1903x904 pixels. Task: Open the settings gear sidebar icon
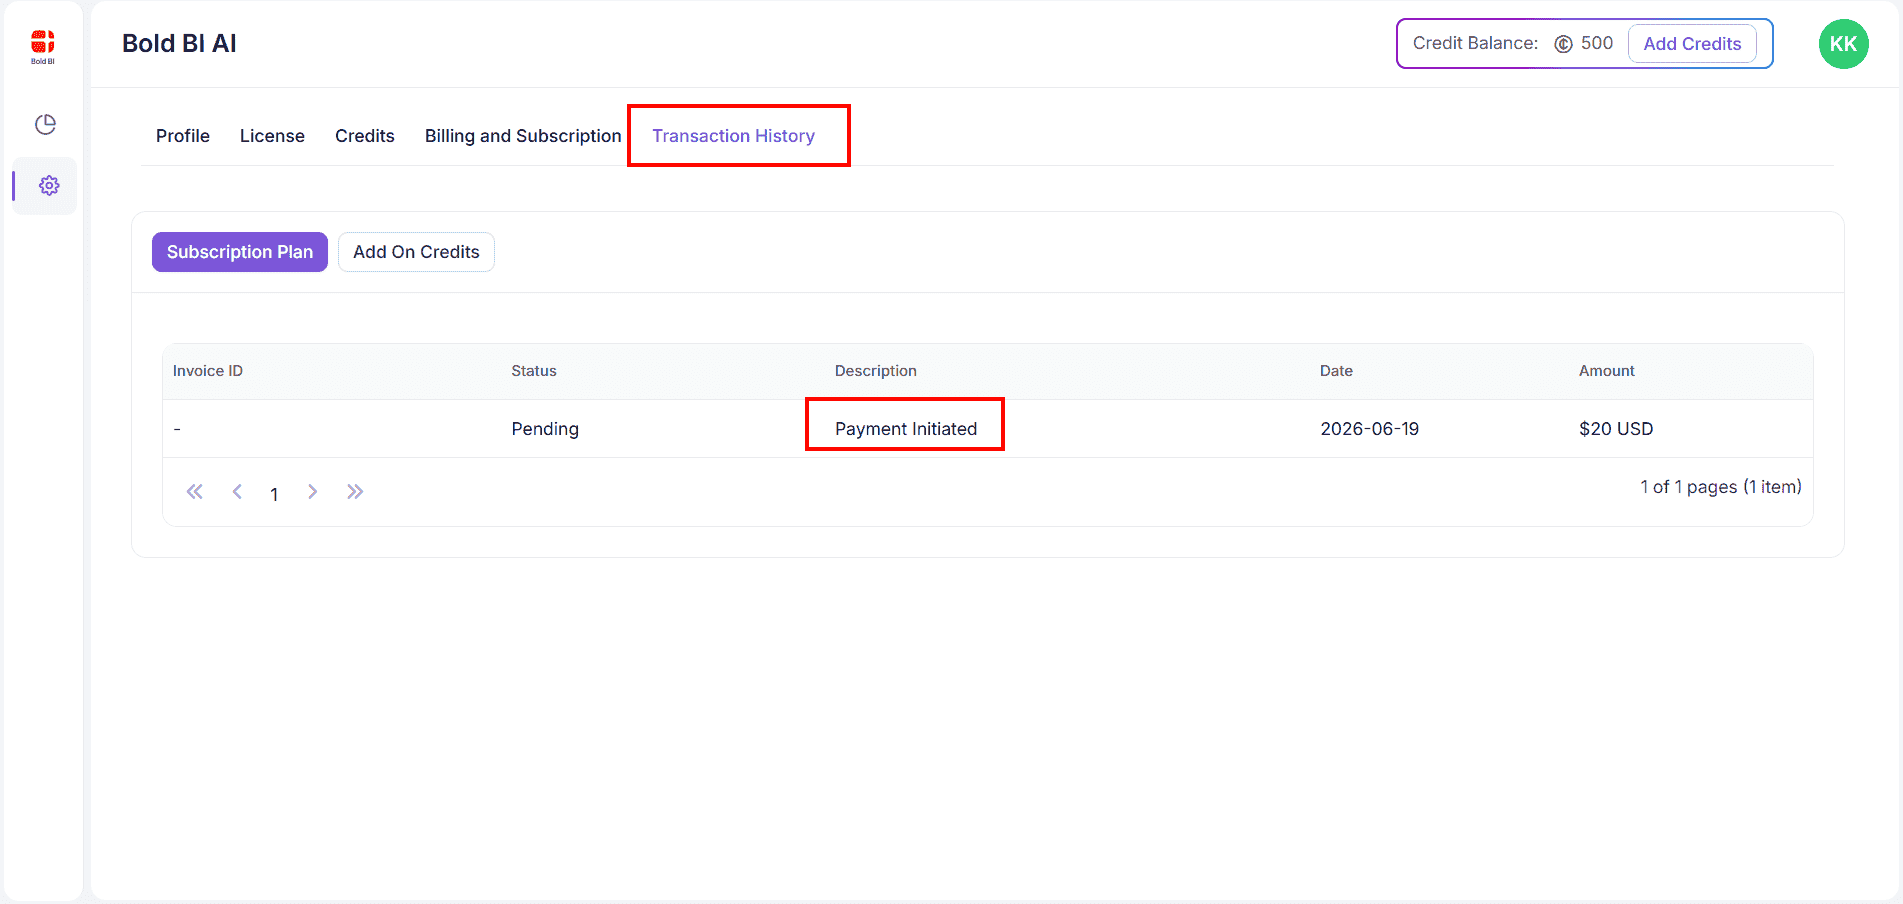49,186
